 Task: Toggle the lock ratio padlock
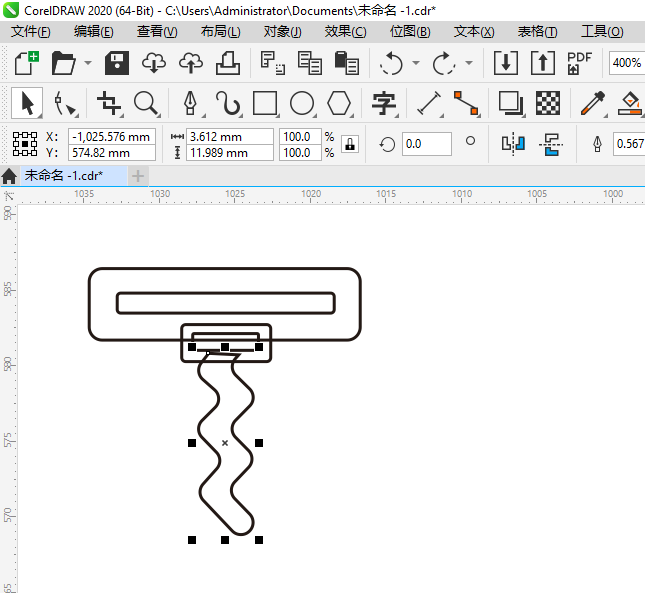(x=350, y=144)
